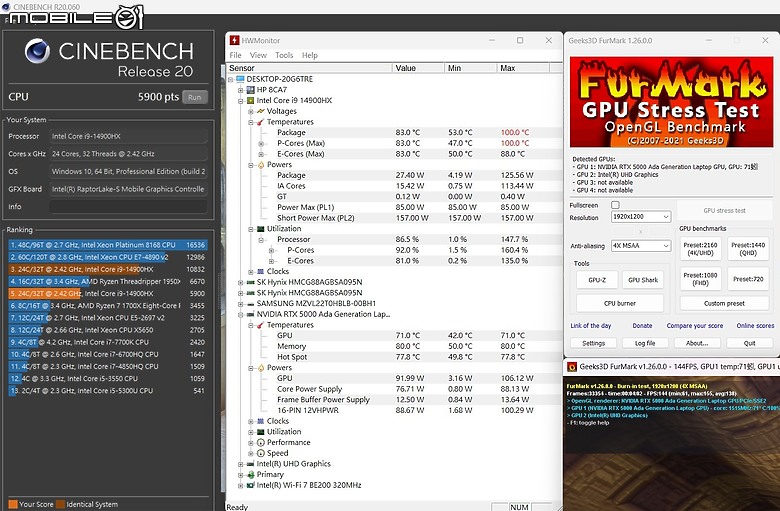Screen dimensions: 780x511
Task: Expand the first SK Hynix HMCG88AGBSA095N node
Action: point(240,282)
